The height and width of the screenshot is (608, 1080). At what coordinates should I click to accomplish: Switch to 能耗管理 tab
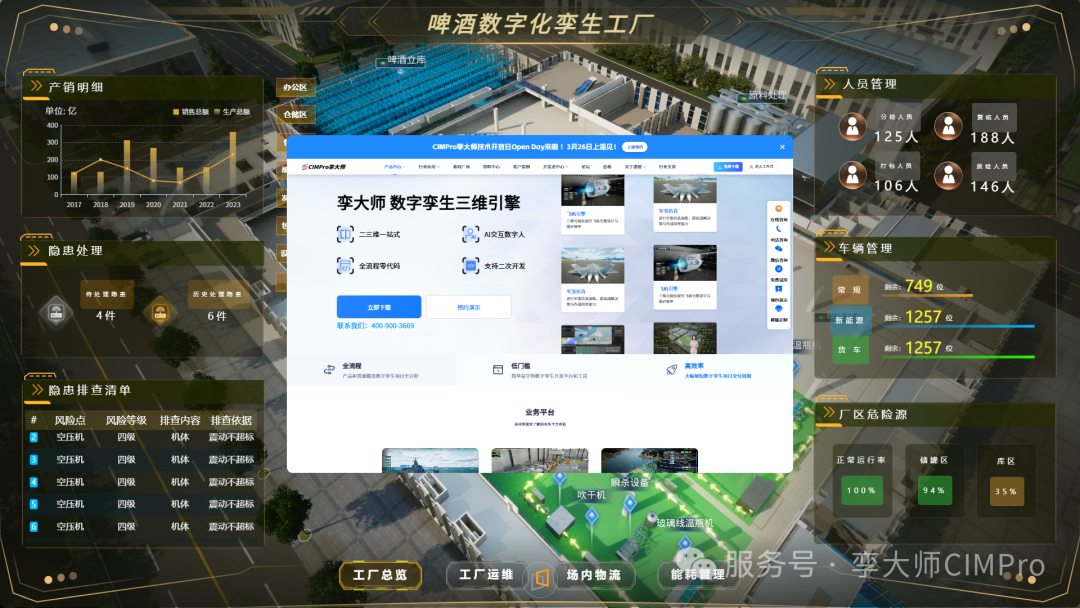point(697,575)
